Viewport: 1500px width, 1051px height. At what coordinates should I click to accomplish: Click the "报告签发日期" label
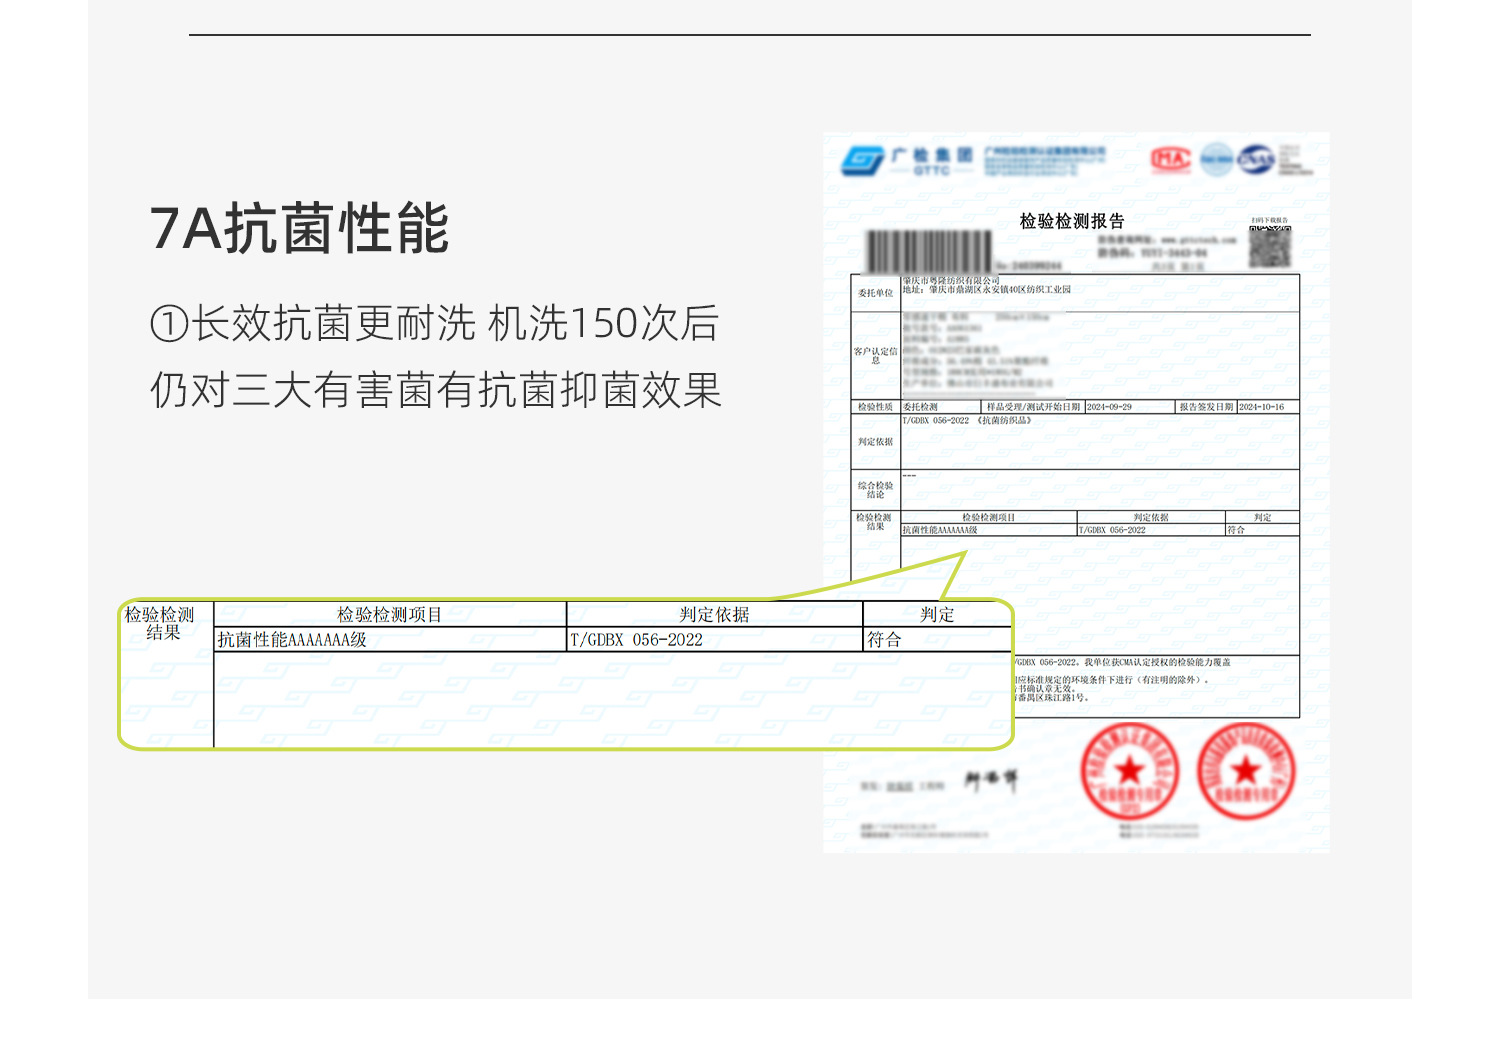click(x=1206, y=407)
